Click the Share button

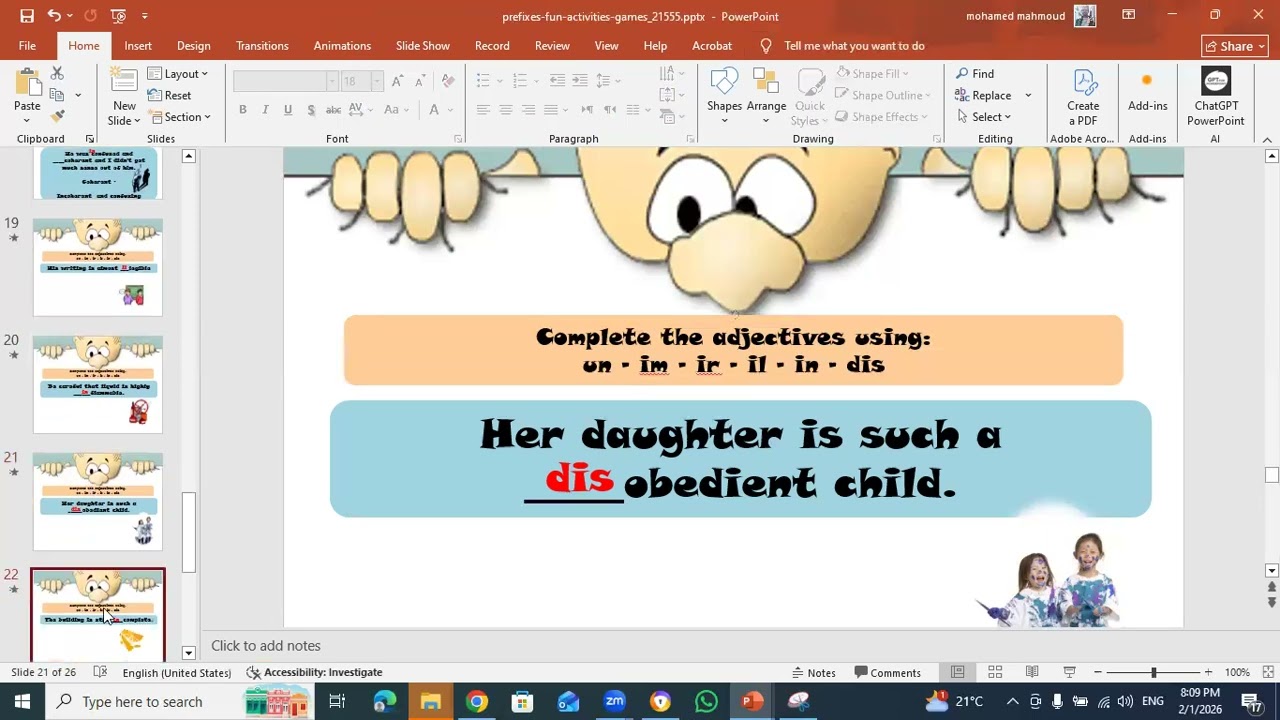(1235, 46)
